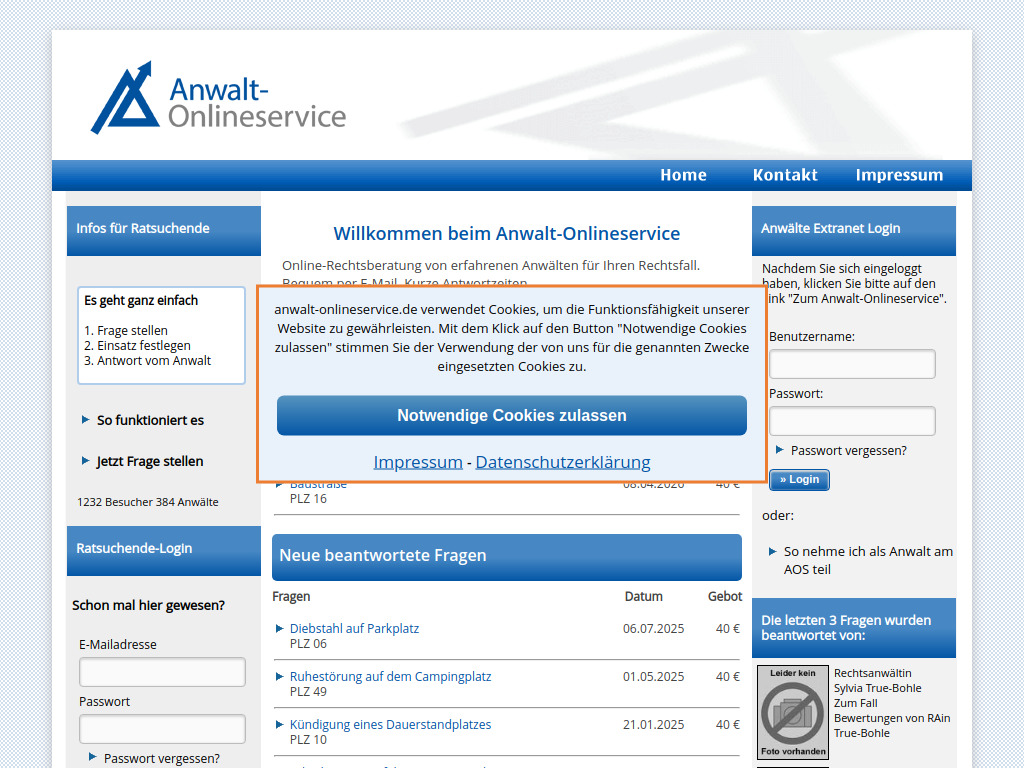Viewport: 1024px width, 768px height.
Task: Click the arrow icon beside So funktioniert es
Action: (86, 419)
